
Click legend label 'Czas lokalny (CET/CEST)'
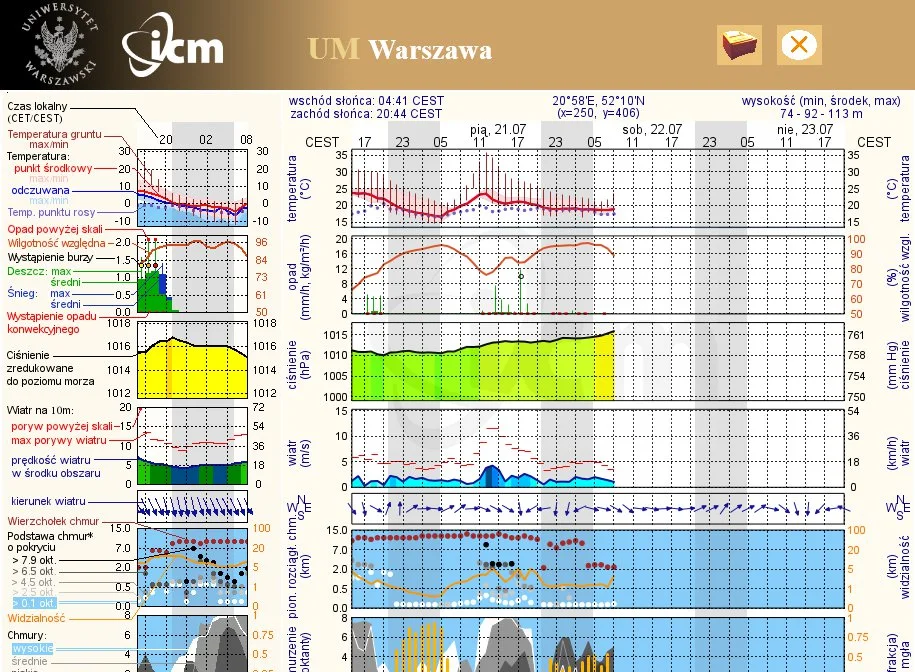37,112
